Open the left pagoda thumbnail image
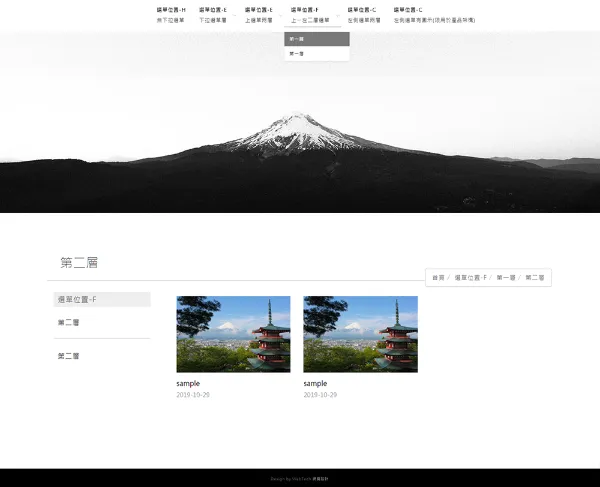The height and width of the screenshot is (487, 600). coord(233,334)
